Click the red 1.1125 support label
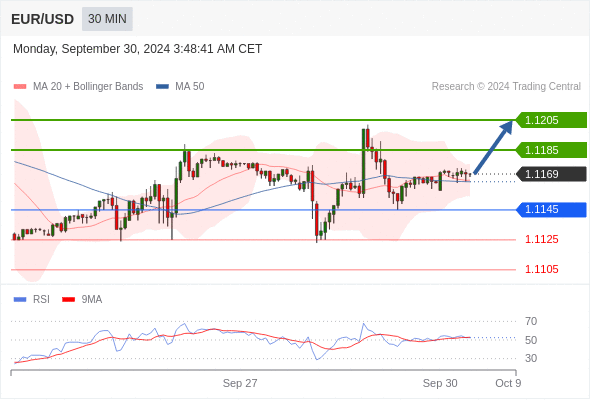590x400 pixels. coord(542,239)
